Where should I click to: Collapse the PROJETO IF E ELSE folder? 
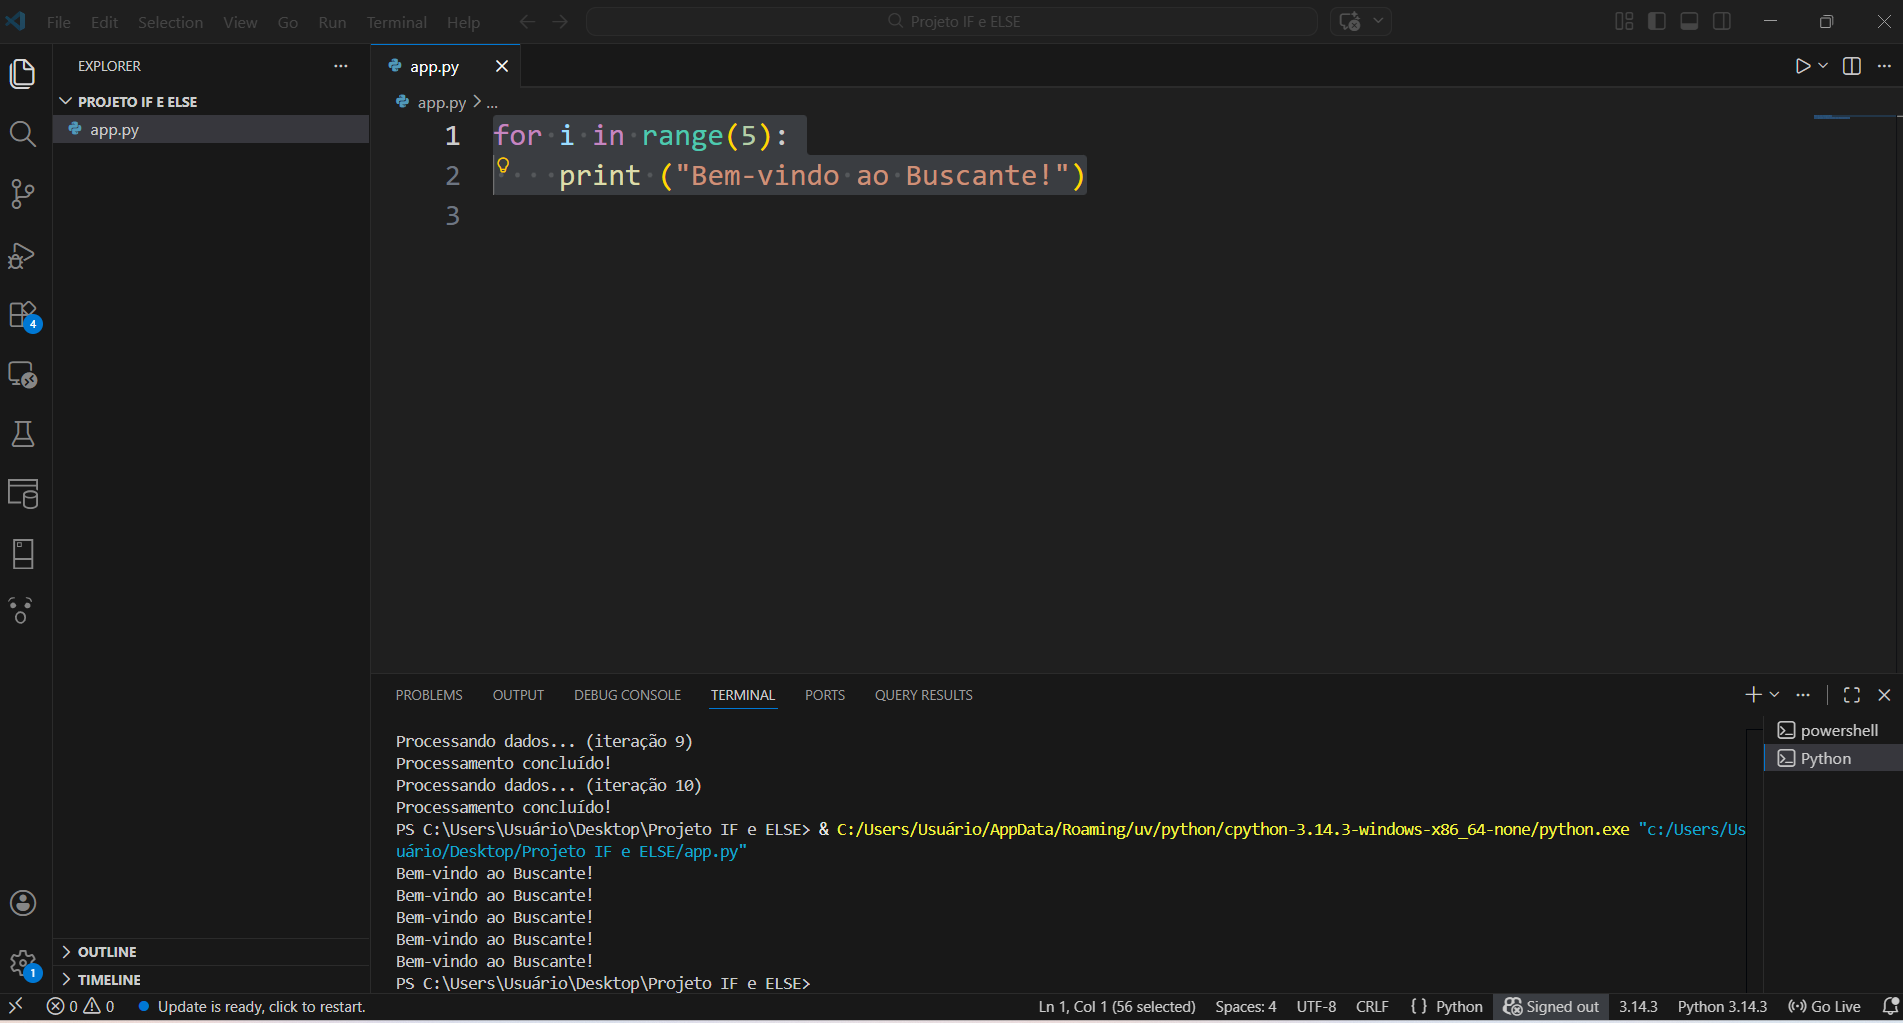coord(137,102)
